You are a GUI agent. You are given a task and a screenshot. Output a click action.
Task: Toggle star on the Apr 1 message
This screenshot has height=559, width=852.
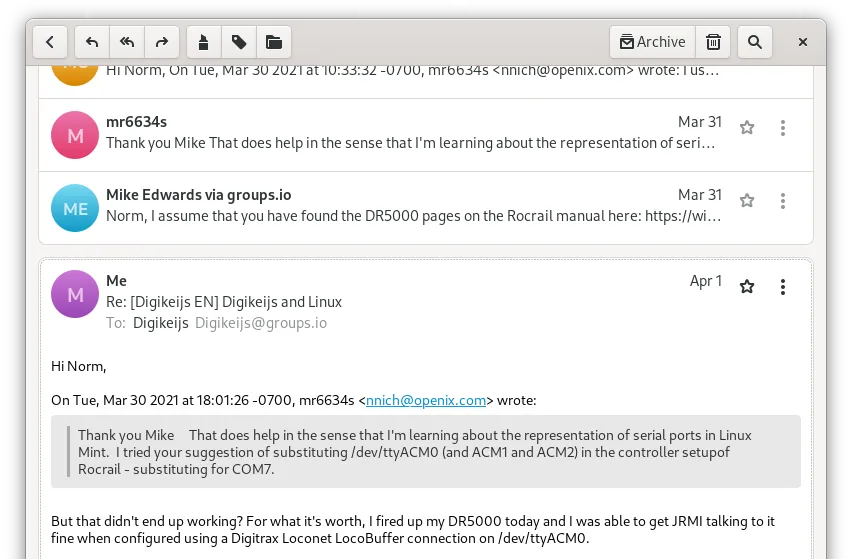[x=747, y=286]
